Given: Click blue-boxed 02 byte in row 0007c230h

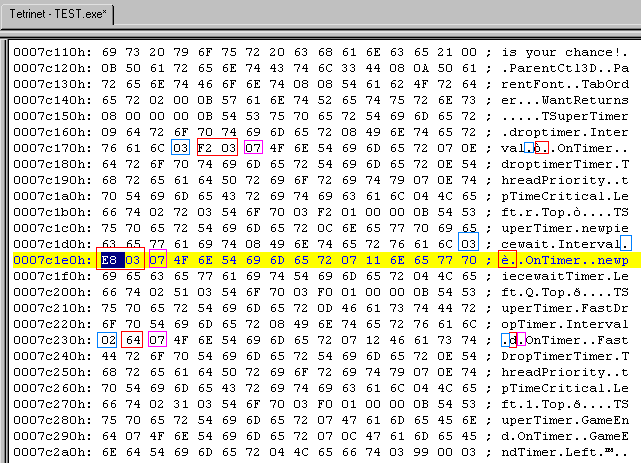Looking at the screenshot, I should pos(108,340).
